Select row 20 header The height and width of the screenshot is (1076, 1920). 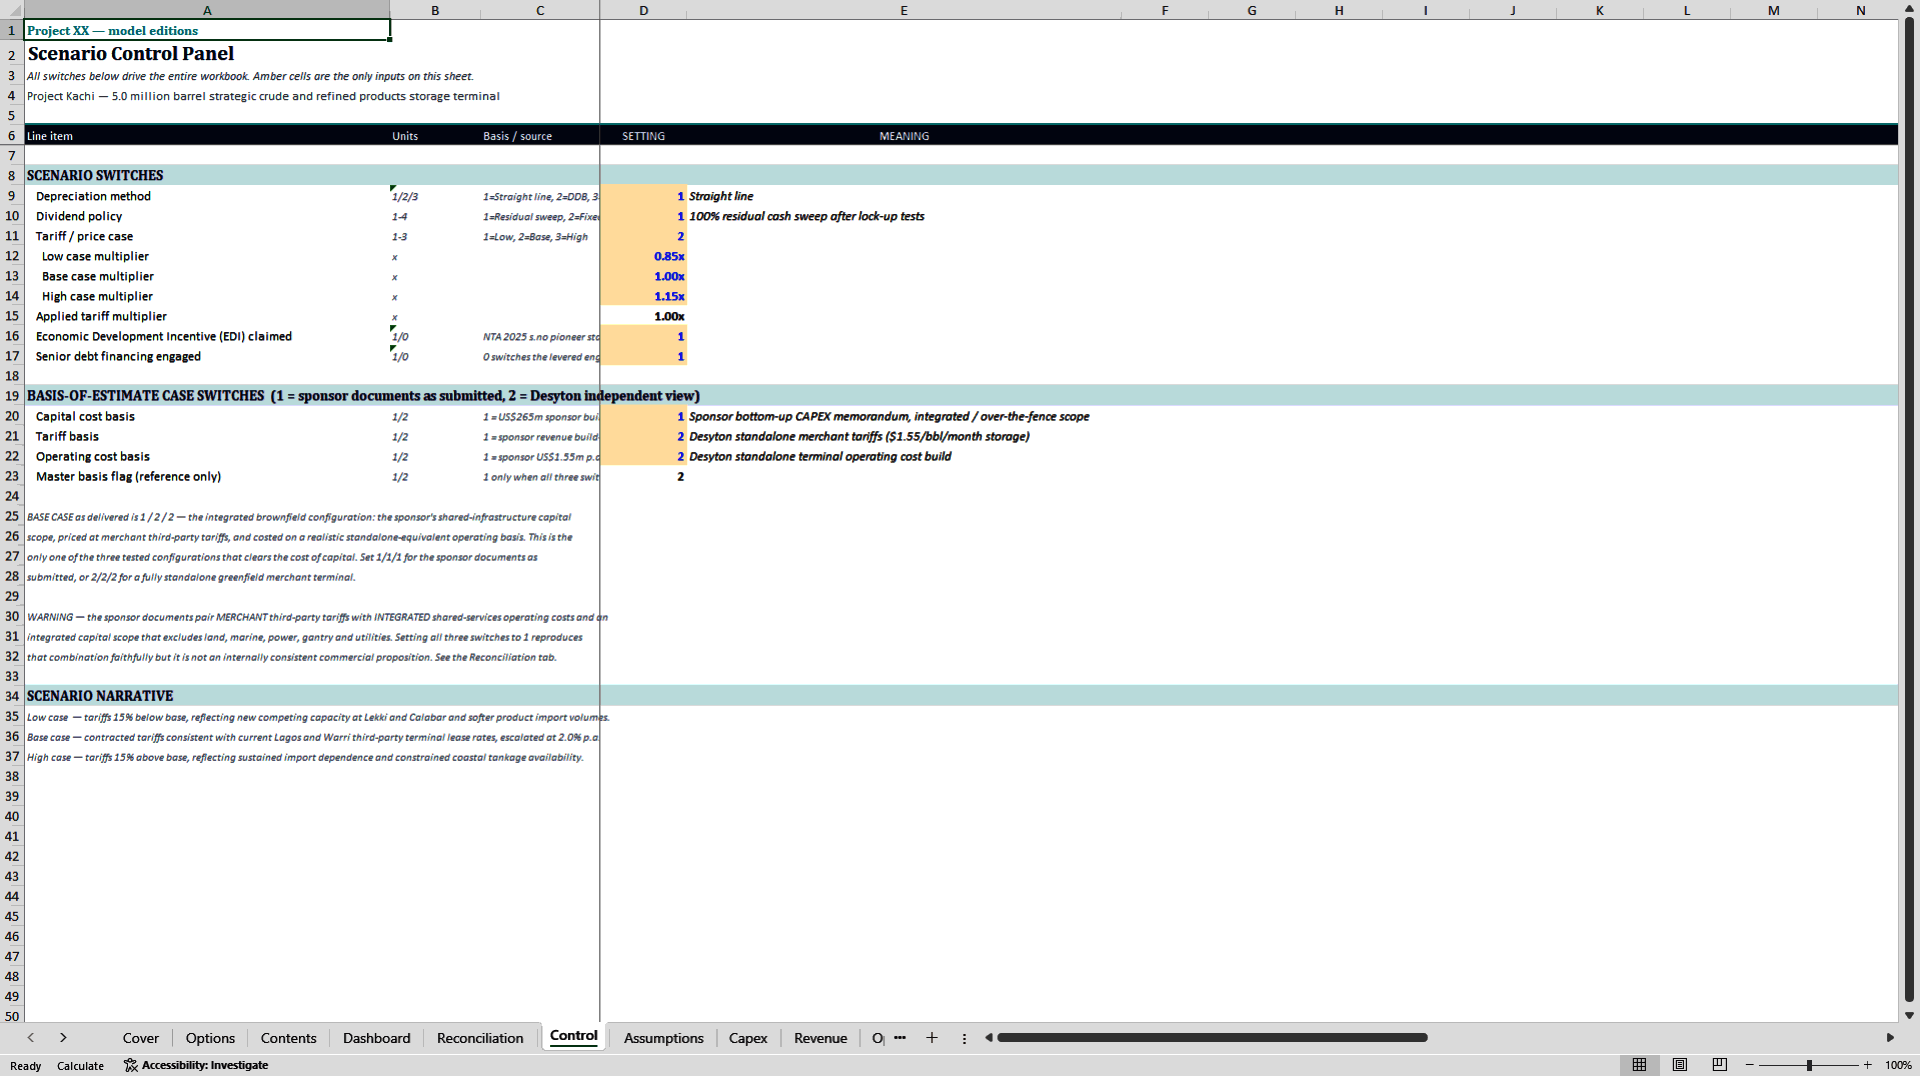pos(12,416)
